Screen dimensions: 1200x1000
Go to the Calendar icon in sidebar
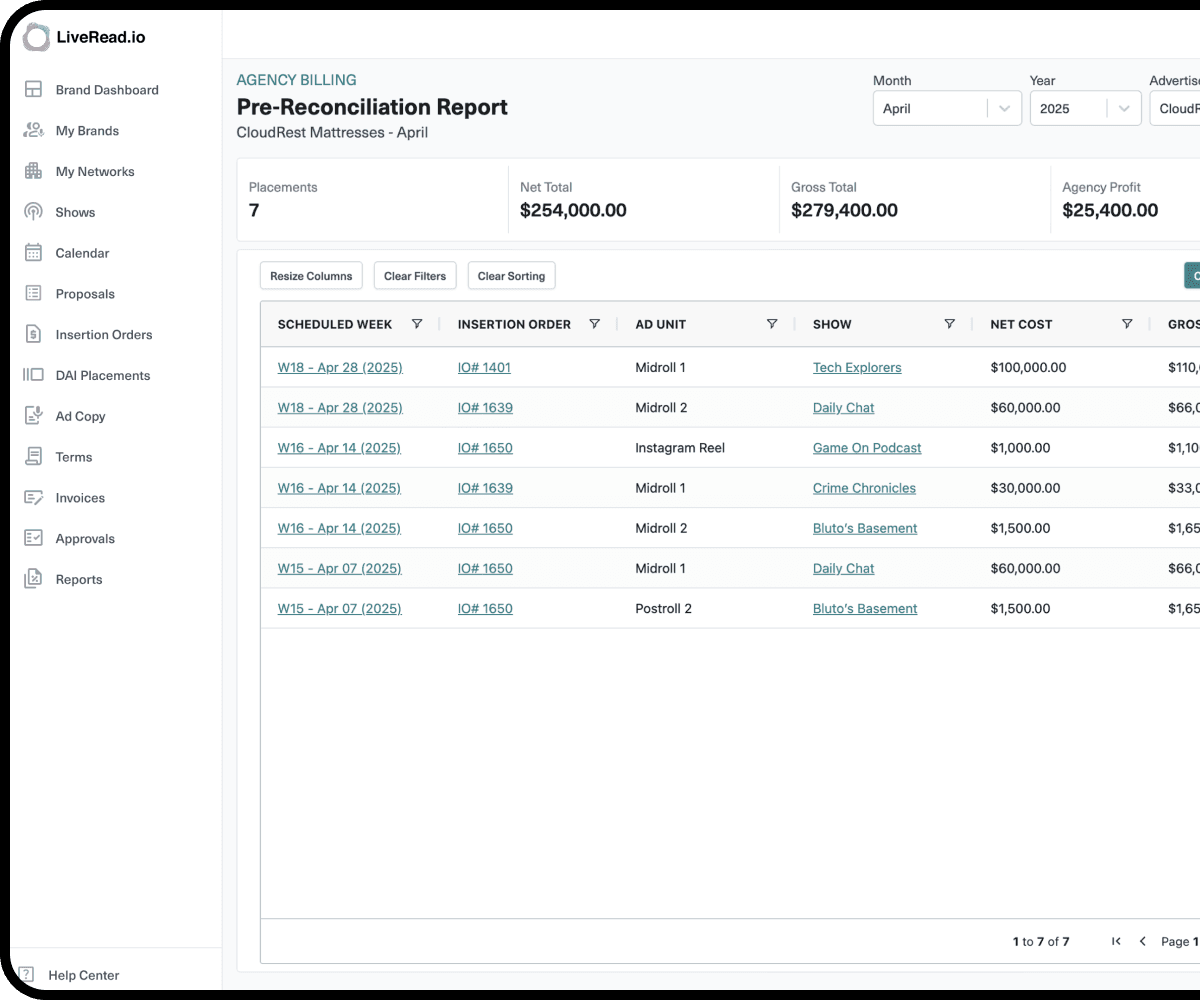33,253
